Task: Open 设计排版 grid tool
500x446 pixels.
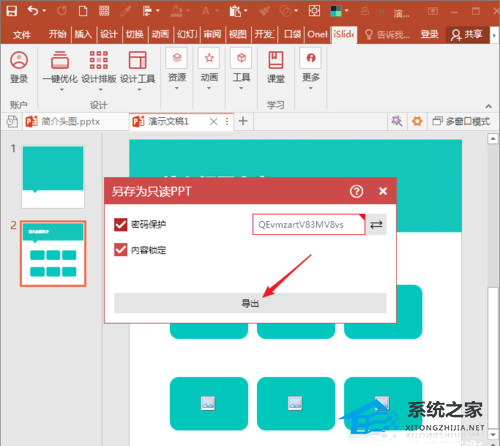Action: 99,68
